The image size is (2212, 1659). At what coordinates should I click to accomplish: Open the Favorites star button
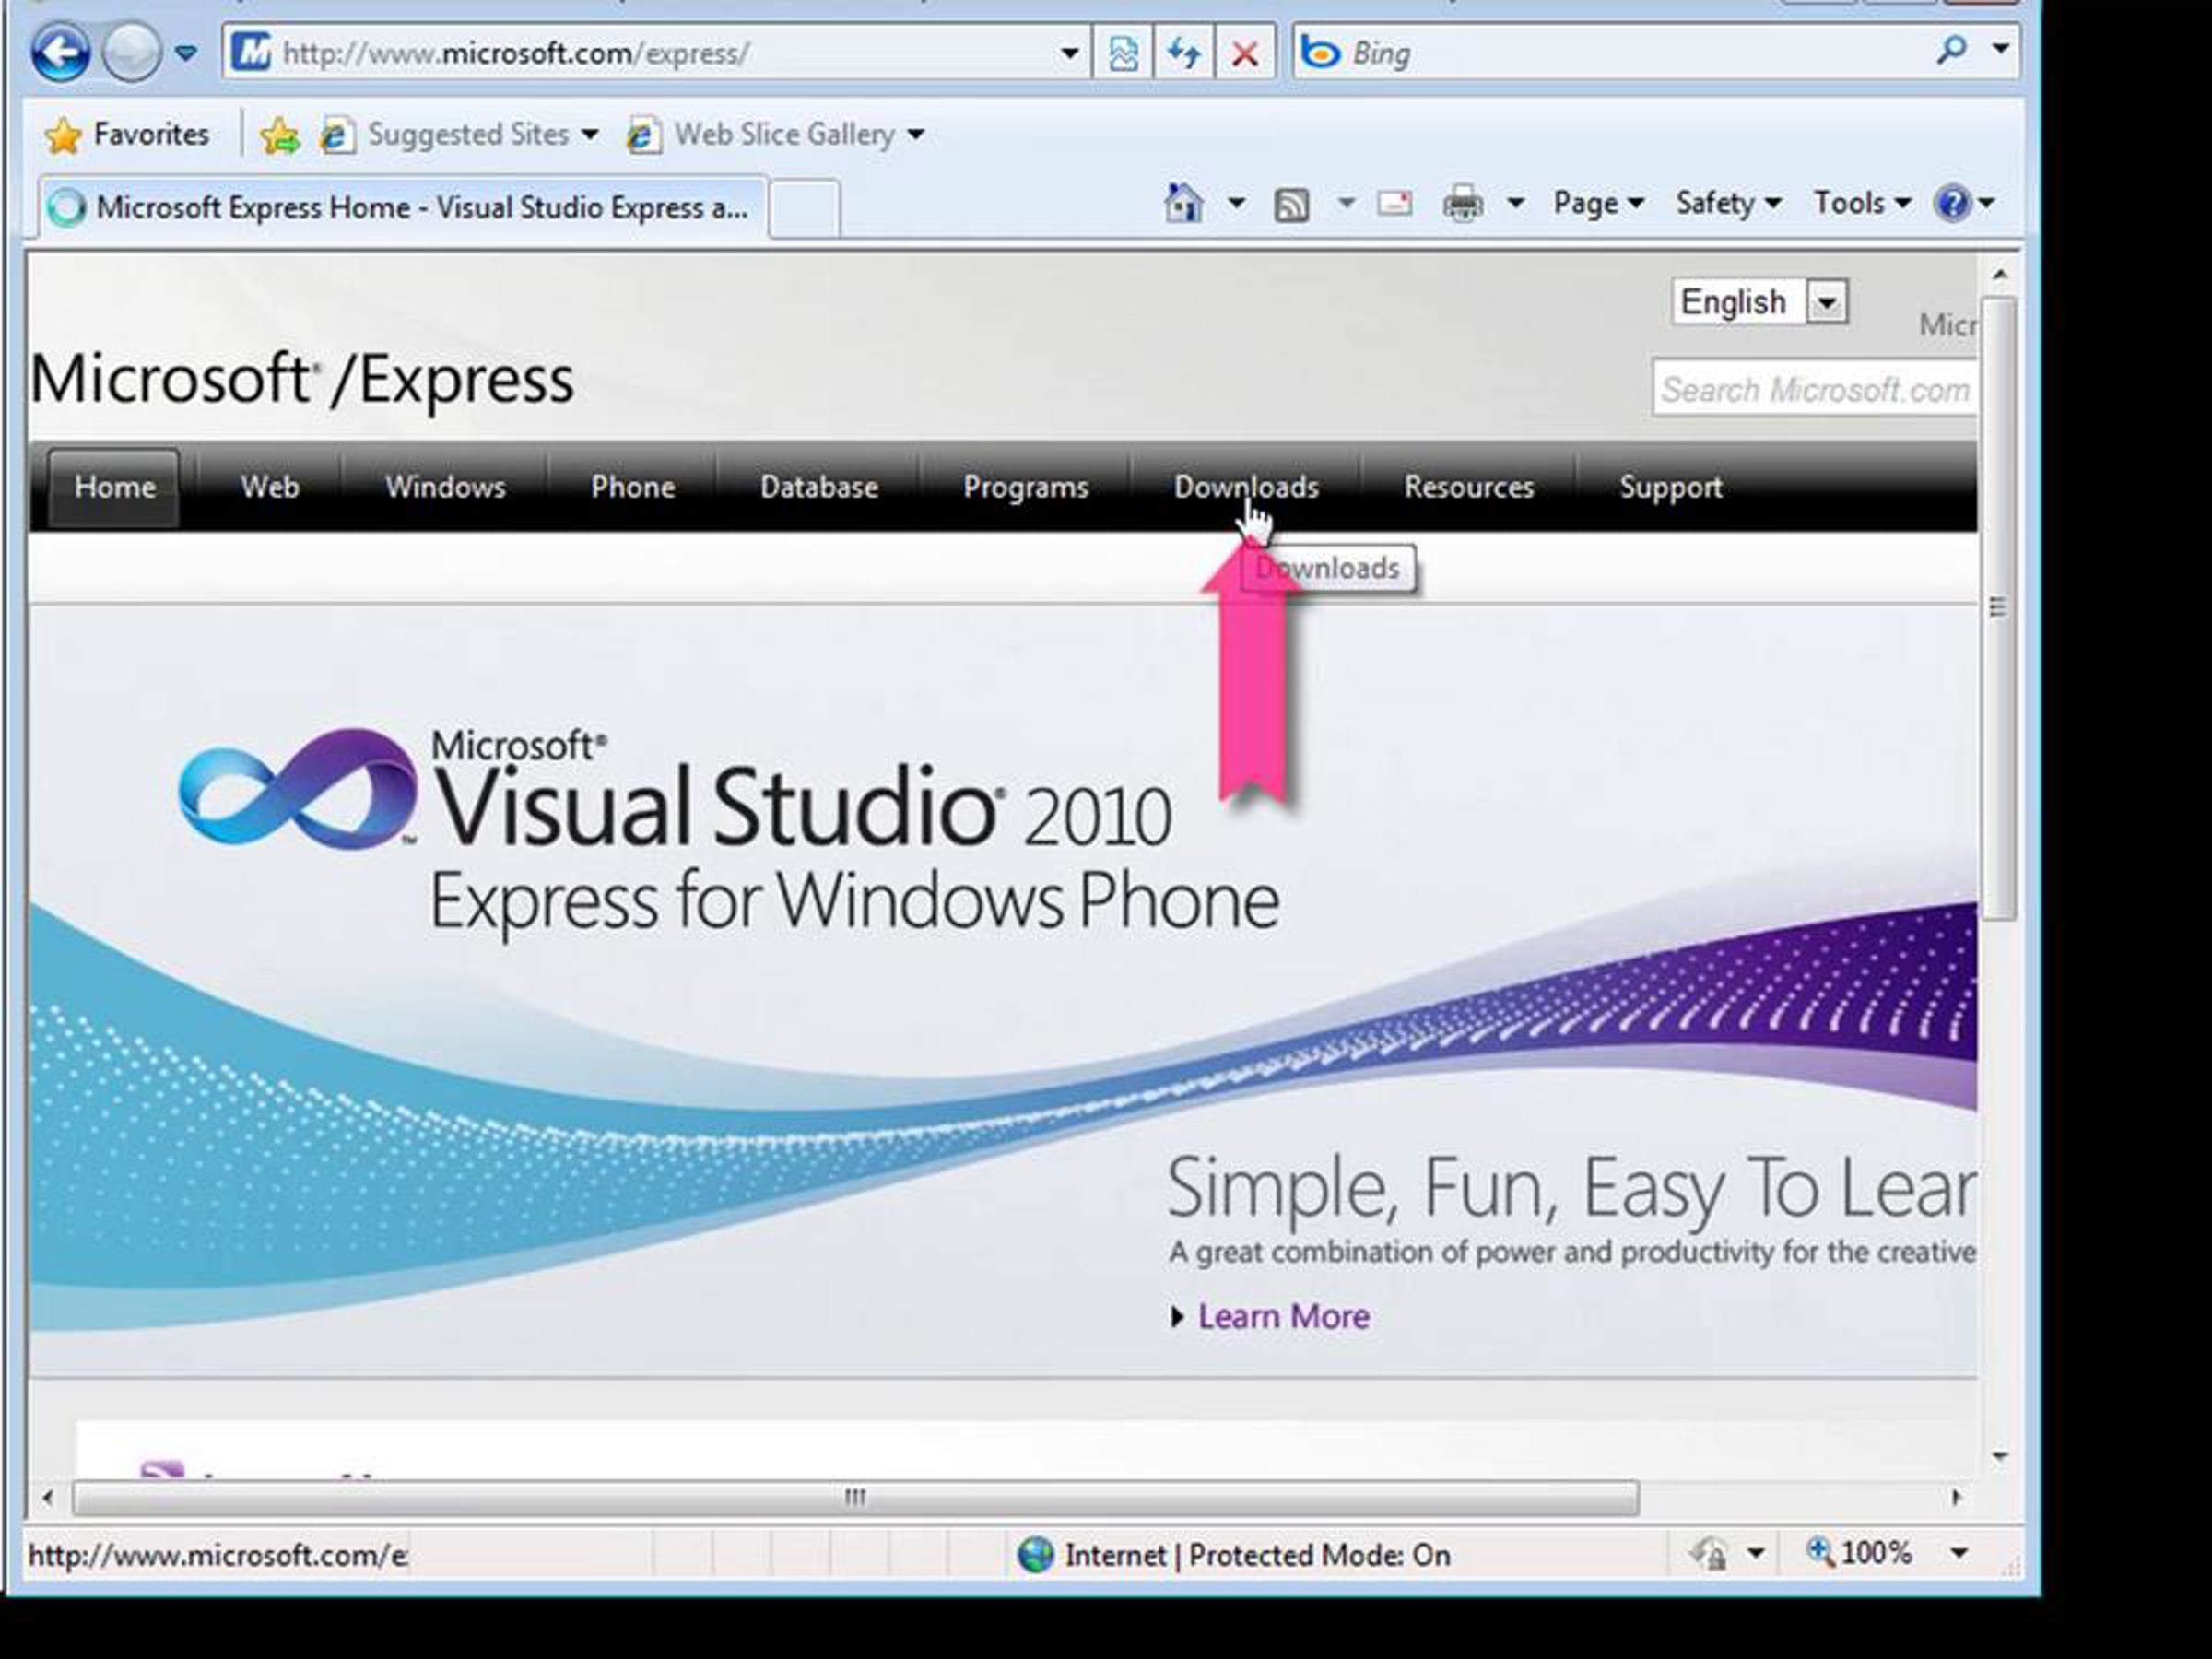(x=127, y=134)
